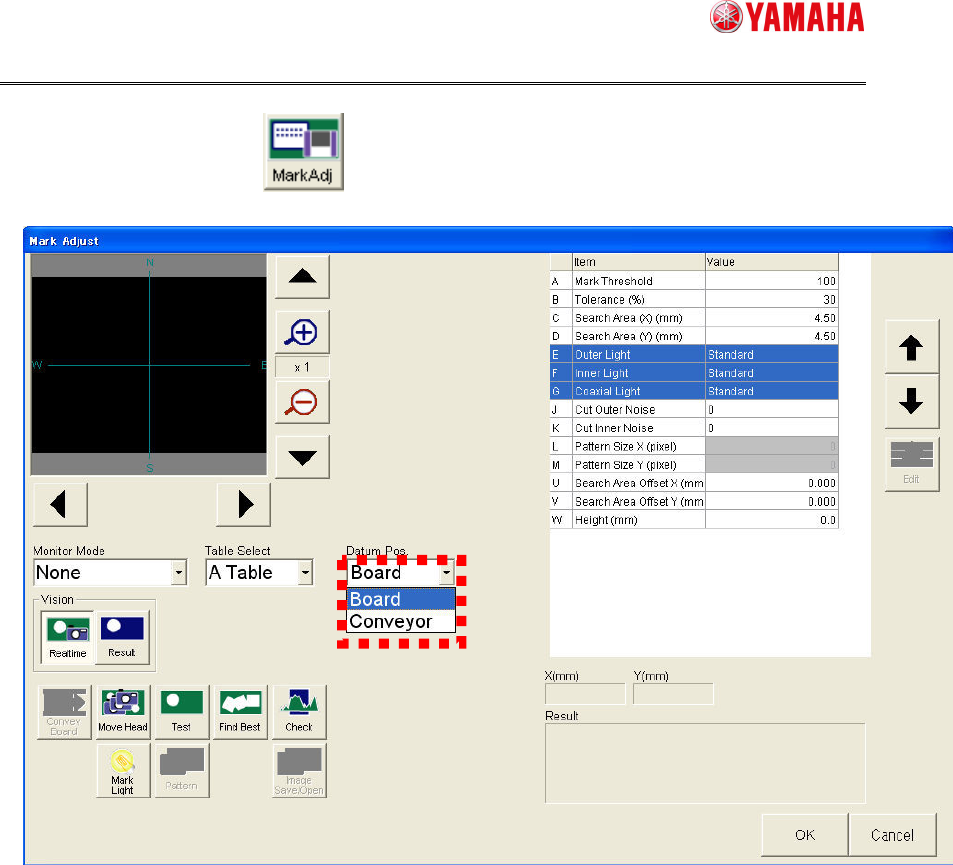Zoom out of the camera view
This screenshot has height=865, width=953.
(301, 403)
